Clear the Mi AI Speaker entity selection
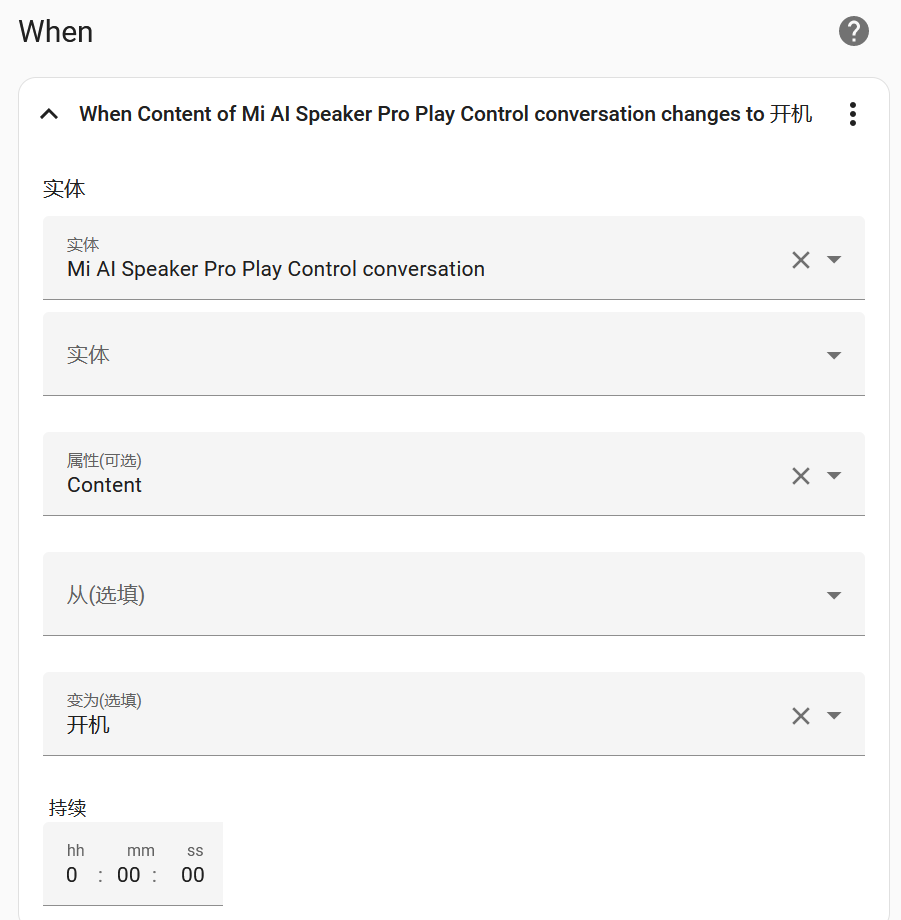The width and height of the screenshot is (901, 920). (x=801, y=259)
